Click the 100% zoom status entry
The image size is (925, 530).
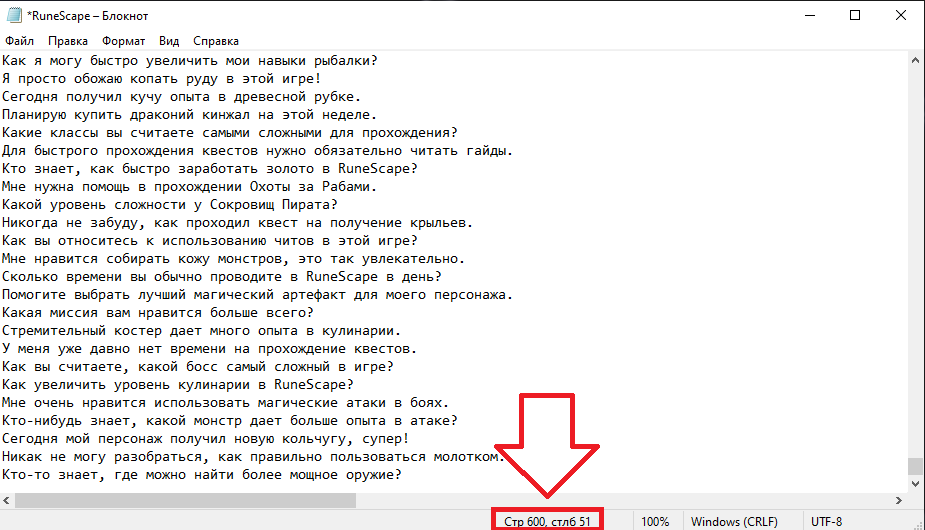pos(655,522)
